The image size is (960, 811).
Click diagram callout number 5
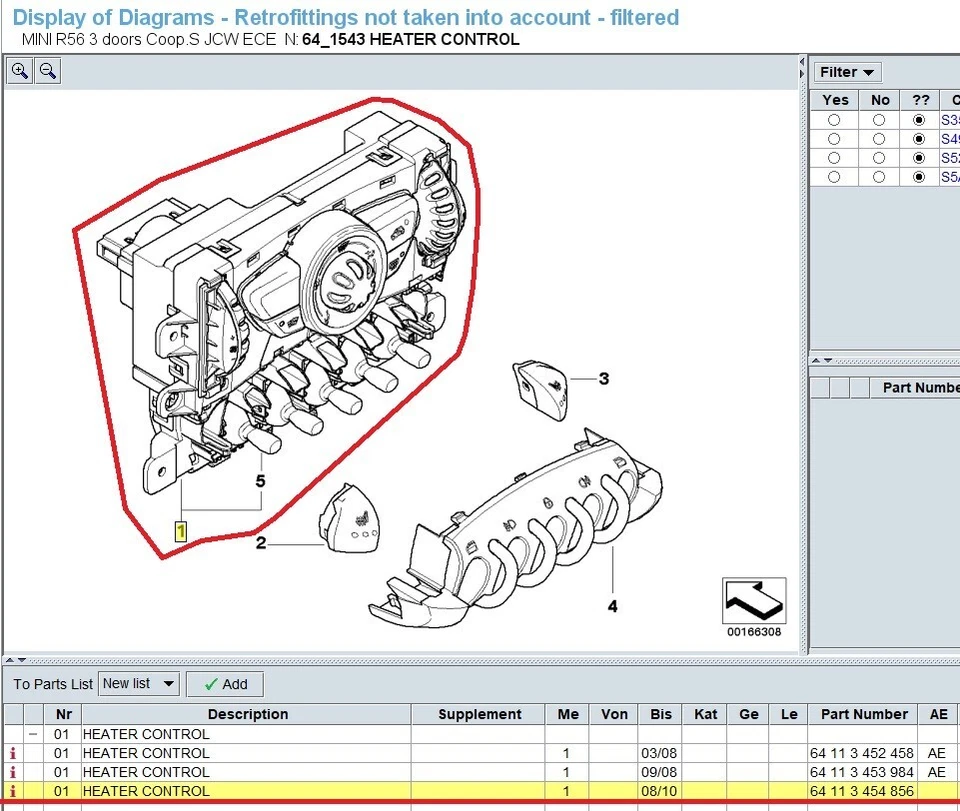(261, 481)
